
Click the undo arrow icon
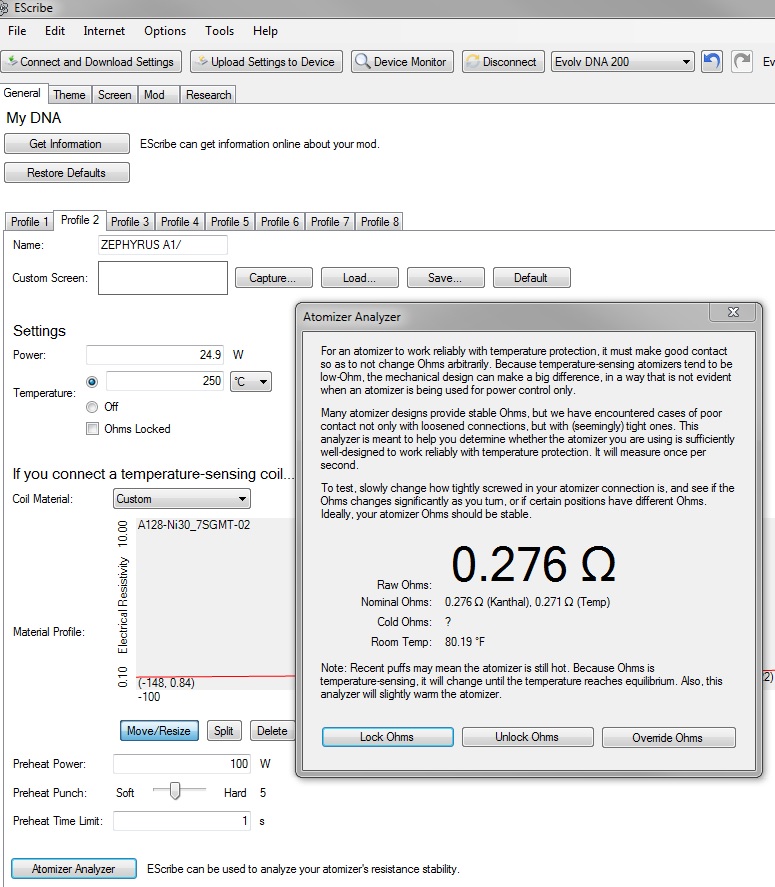(x=711, y=61)
